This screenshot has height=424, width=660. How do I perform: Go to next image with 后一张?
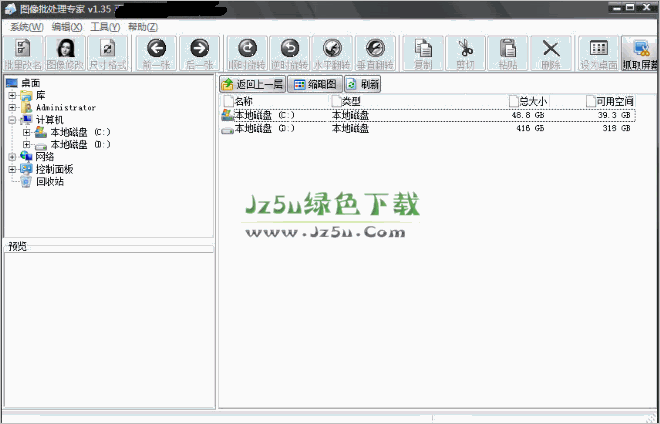pyautogui.click(x=200, y=53)
